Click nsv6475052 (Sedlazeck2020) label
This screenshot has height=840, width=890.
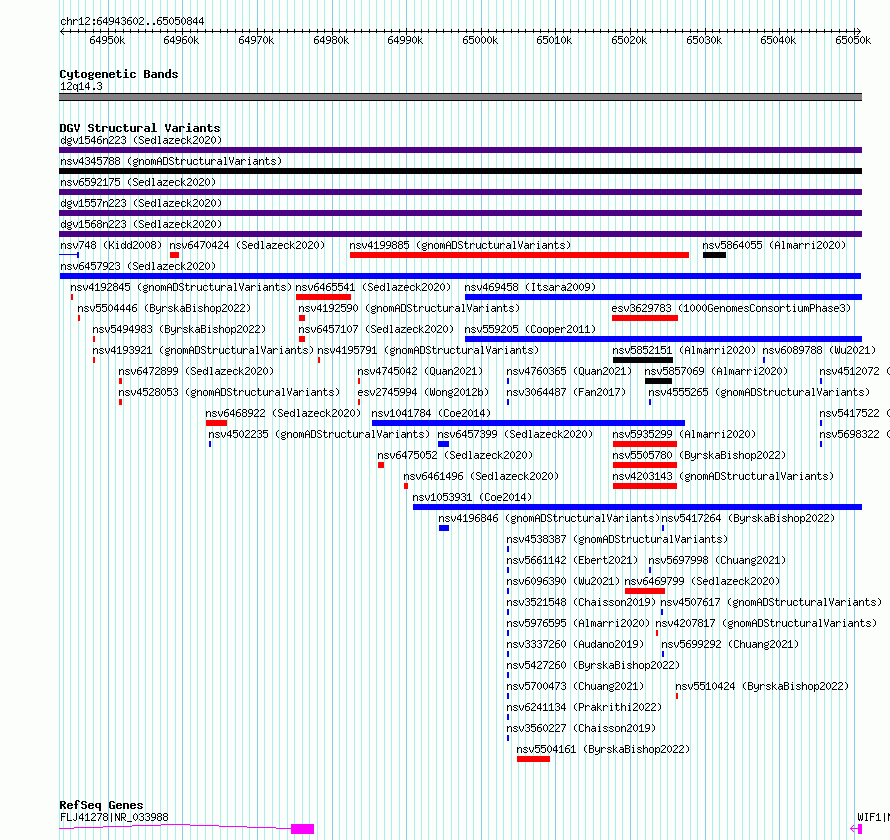[x=455, y=455]
